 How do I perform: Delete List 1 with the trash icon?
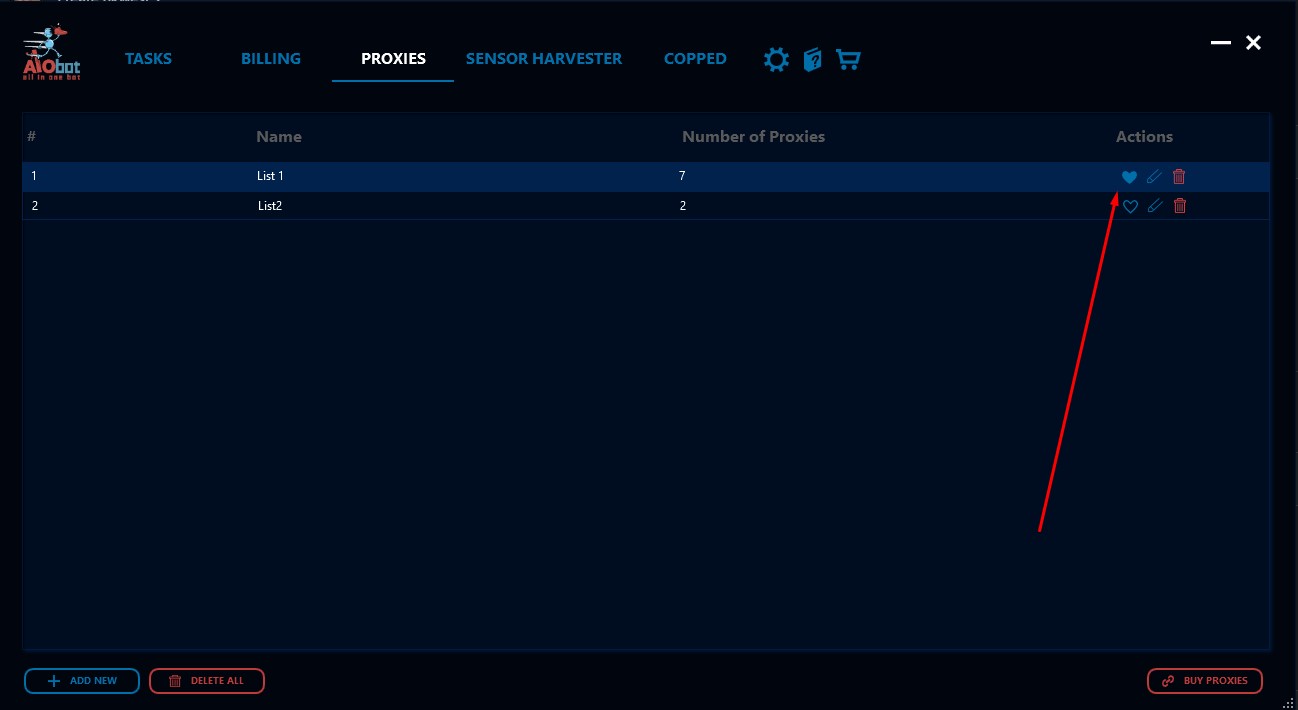point(1179,177)
